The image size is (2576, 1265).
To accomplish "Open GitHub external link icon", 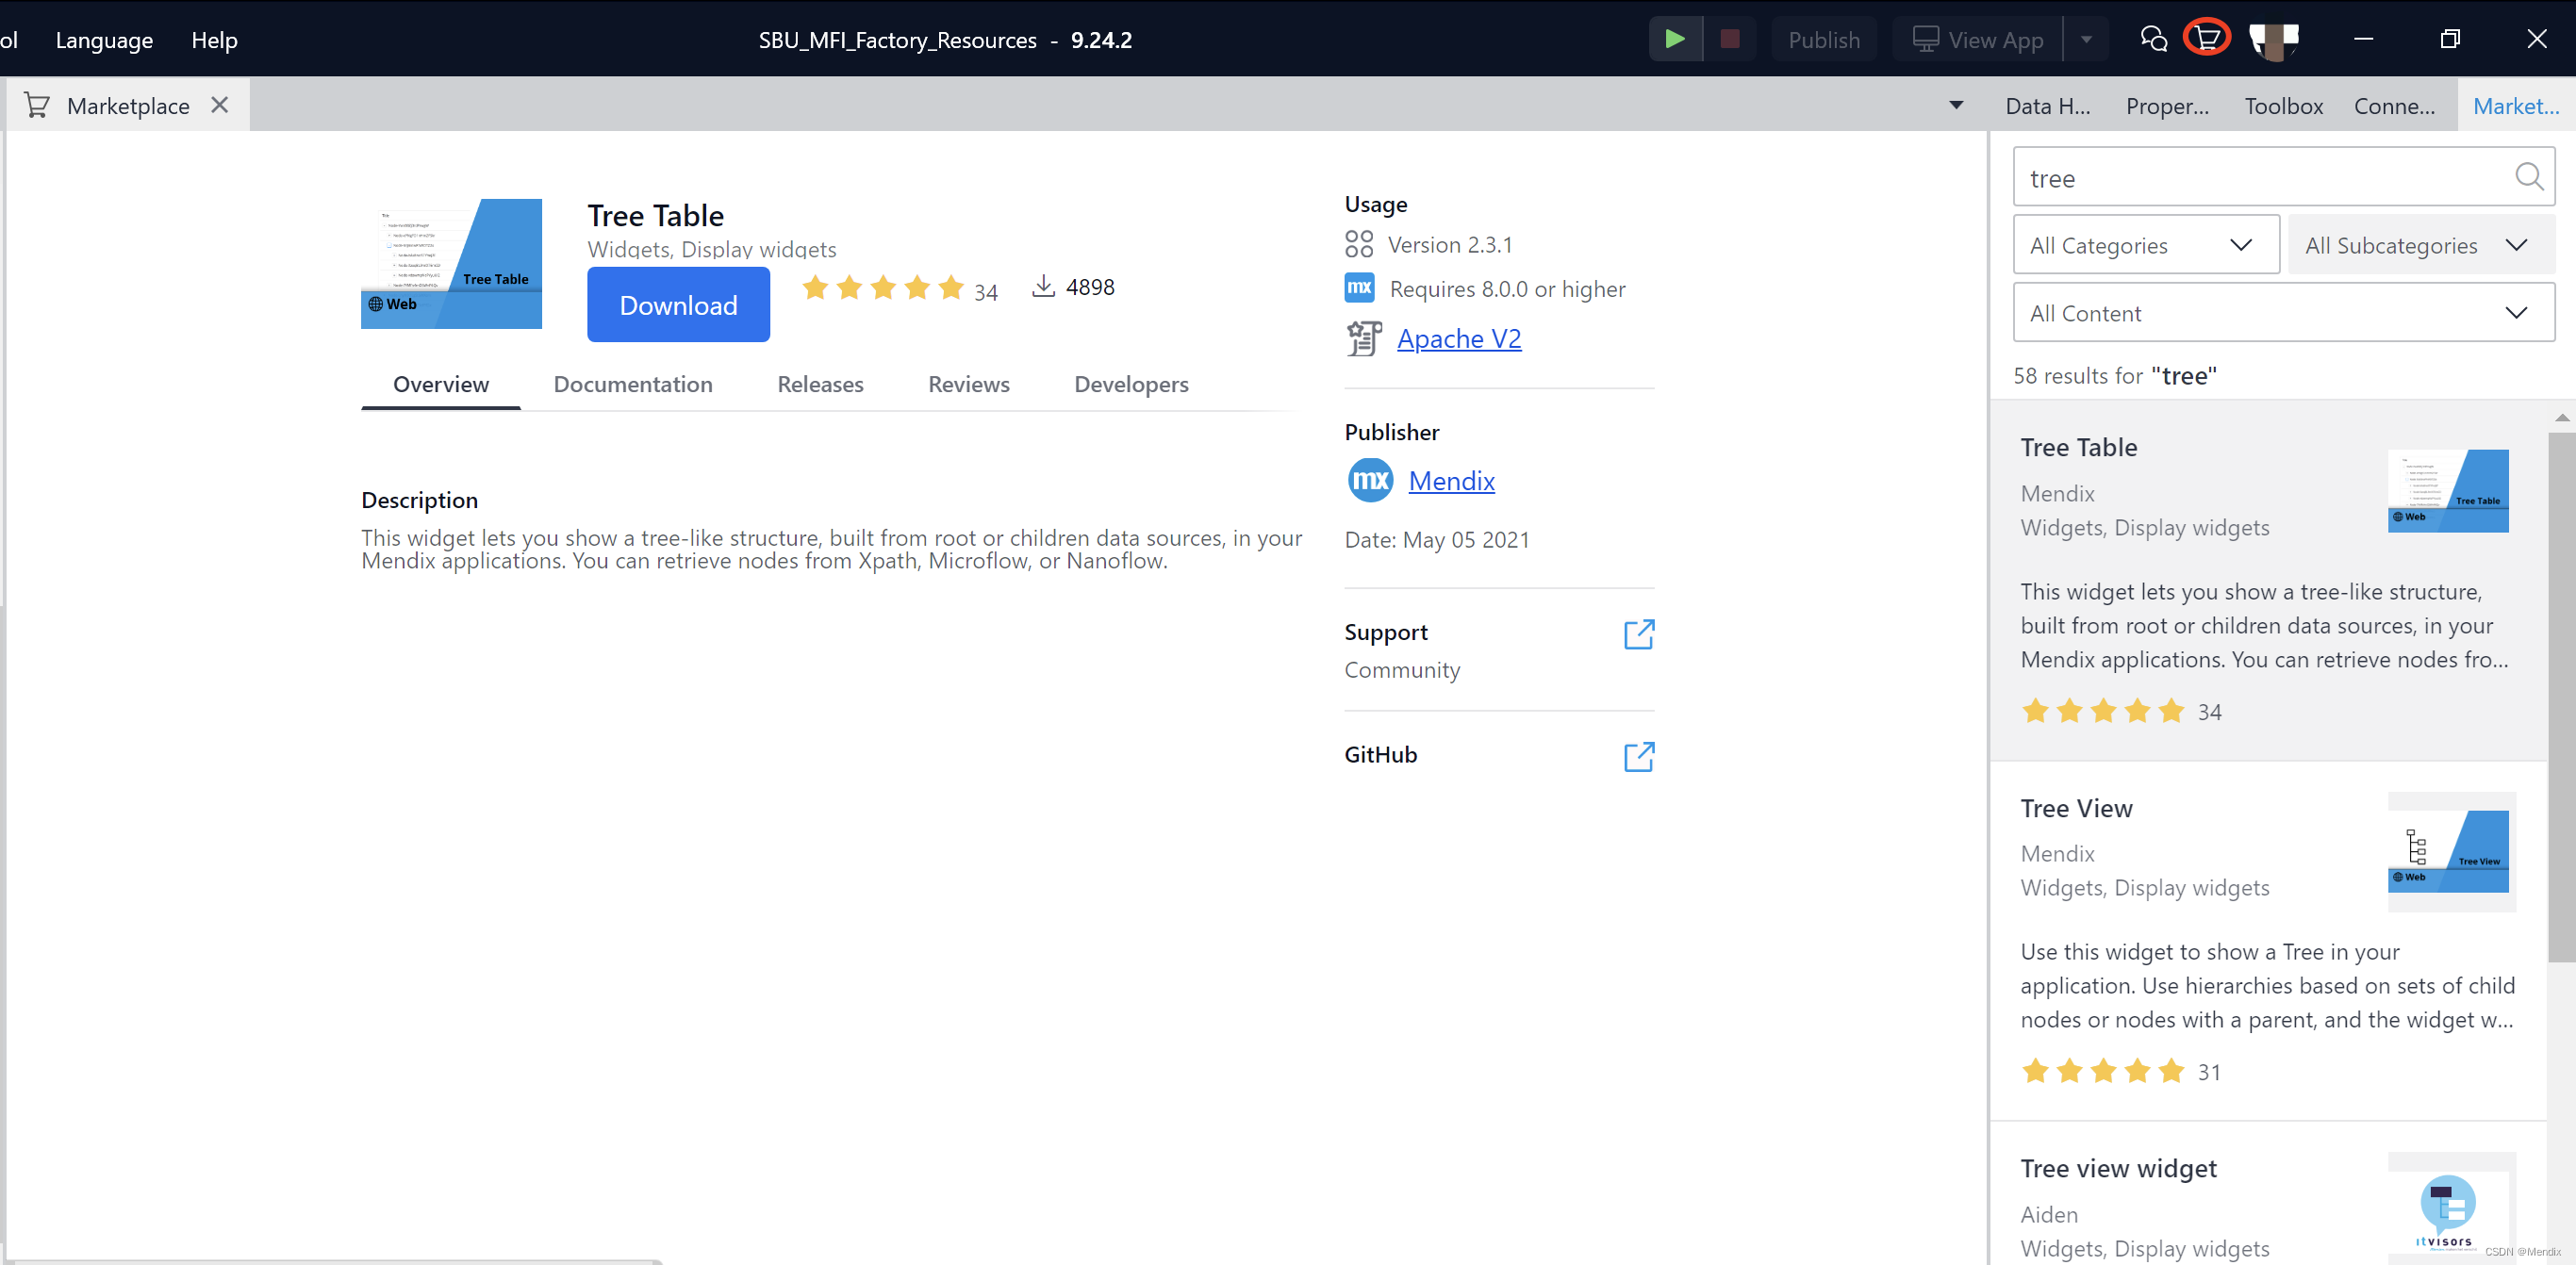I will pyautogui.click(x=1639, y=757).
